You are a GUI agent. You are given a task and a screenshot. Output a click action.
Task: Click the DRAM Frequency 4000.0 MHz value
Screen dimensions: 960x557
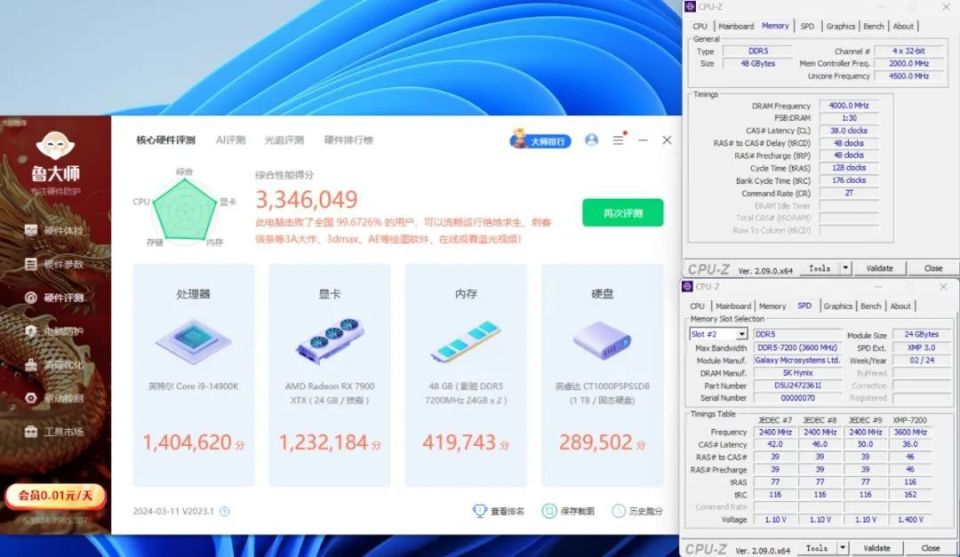click(849, 105)
